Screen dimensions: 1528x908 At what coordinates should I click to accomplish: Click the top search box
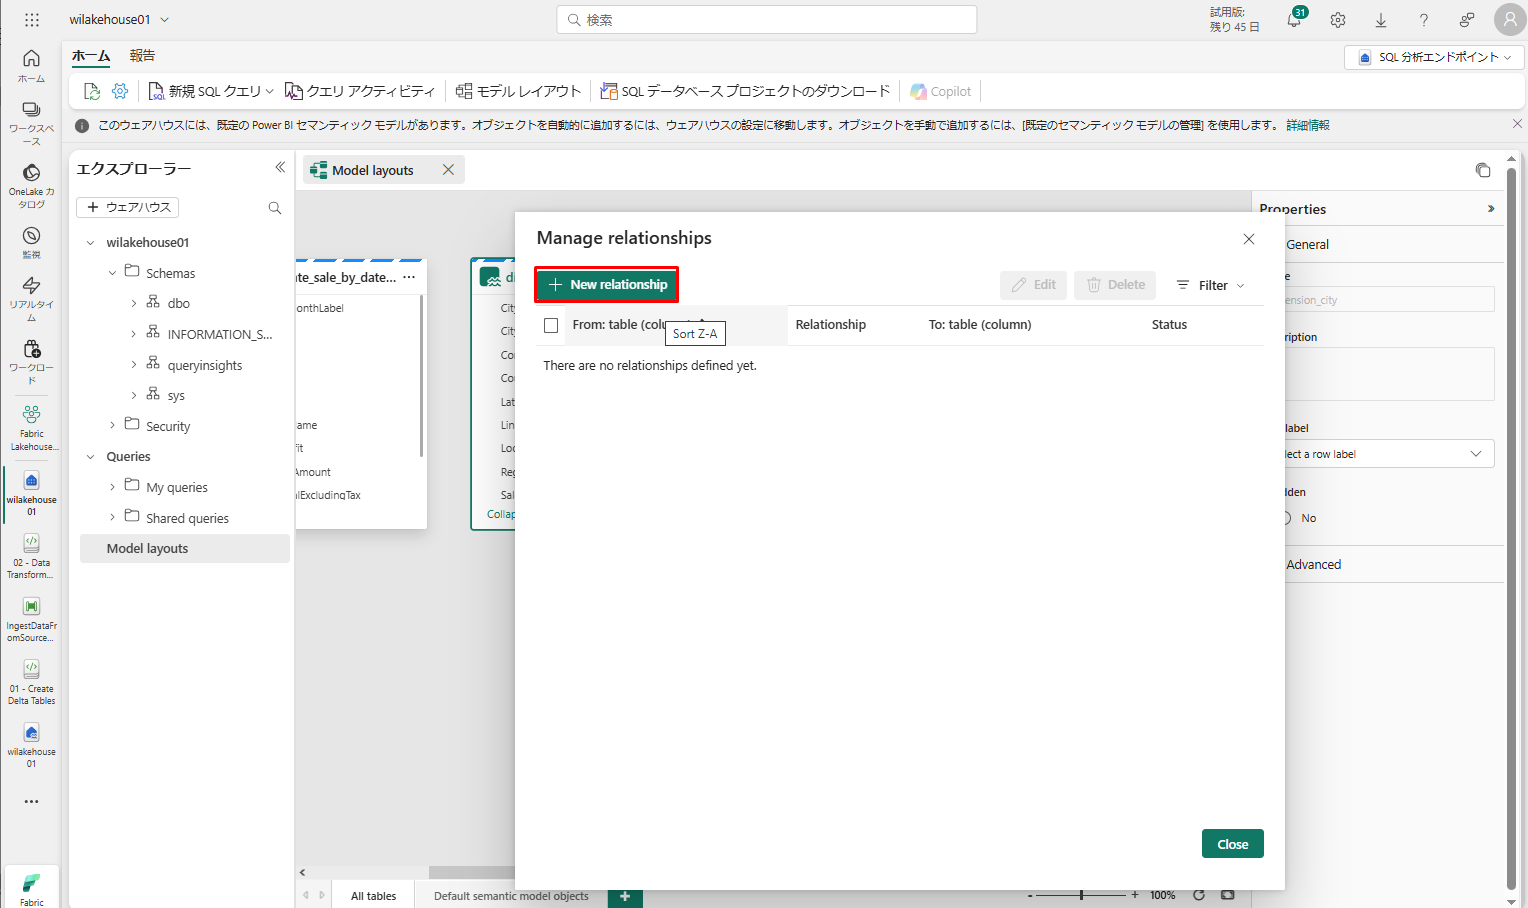766,20
